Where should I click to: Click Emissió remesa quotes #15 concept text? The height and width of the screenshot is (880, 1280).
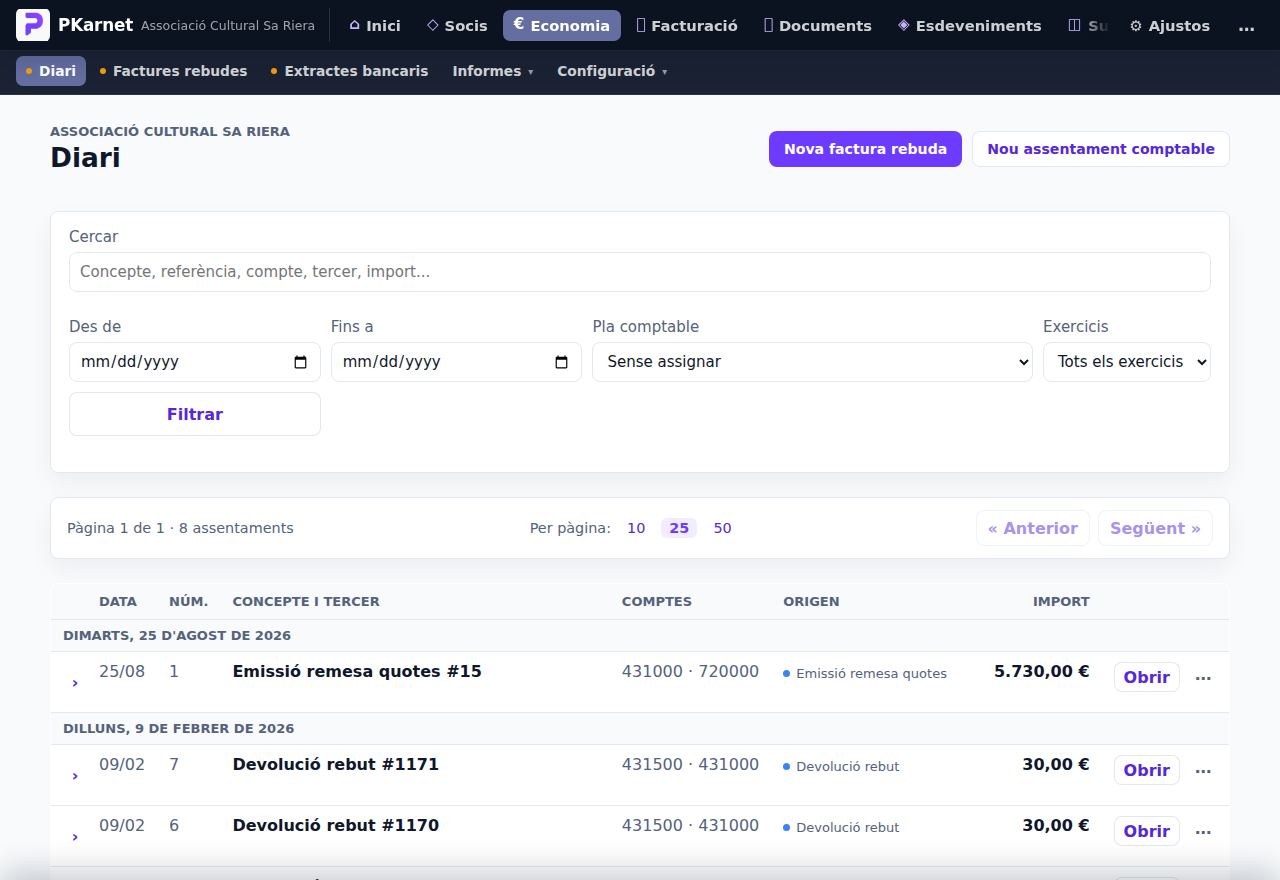357,671
